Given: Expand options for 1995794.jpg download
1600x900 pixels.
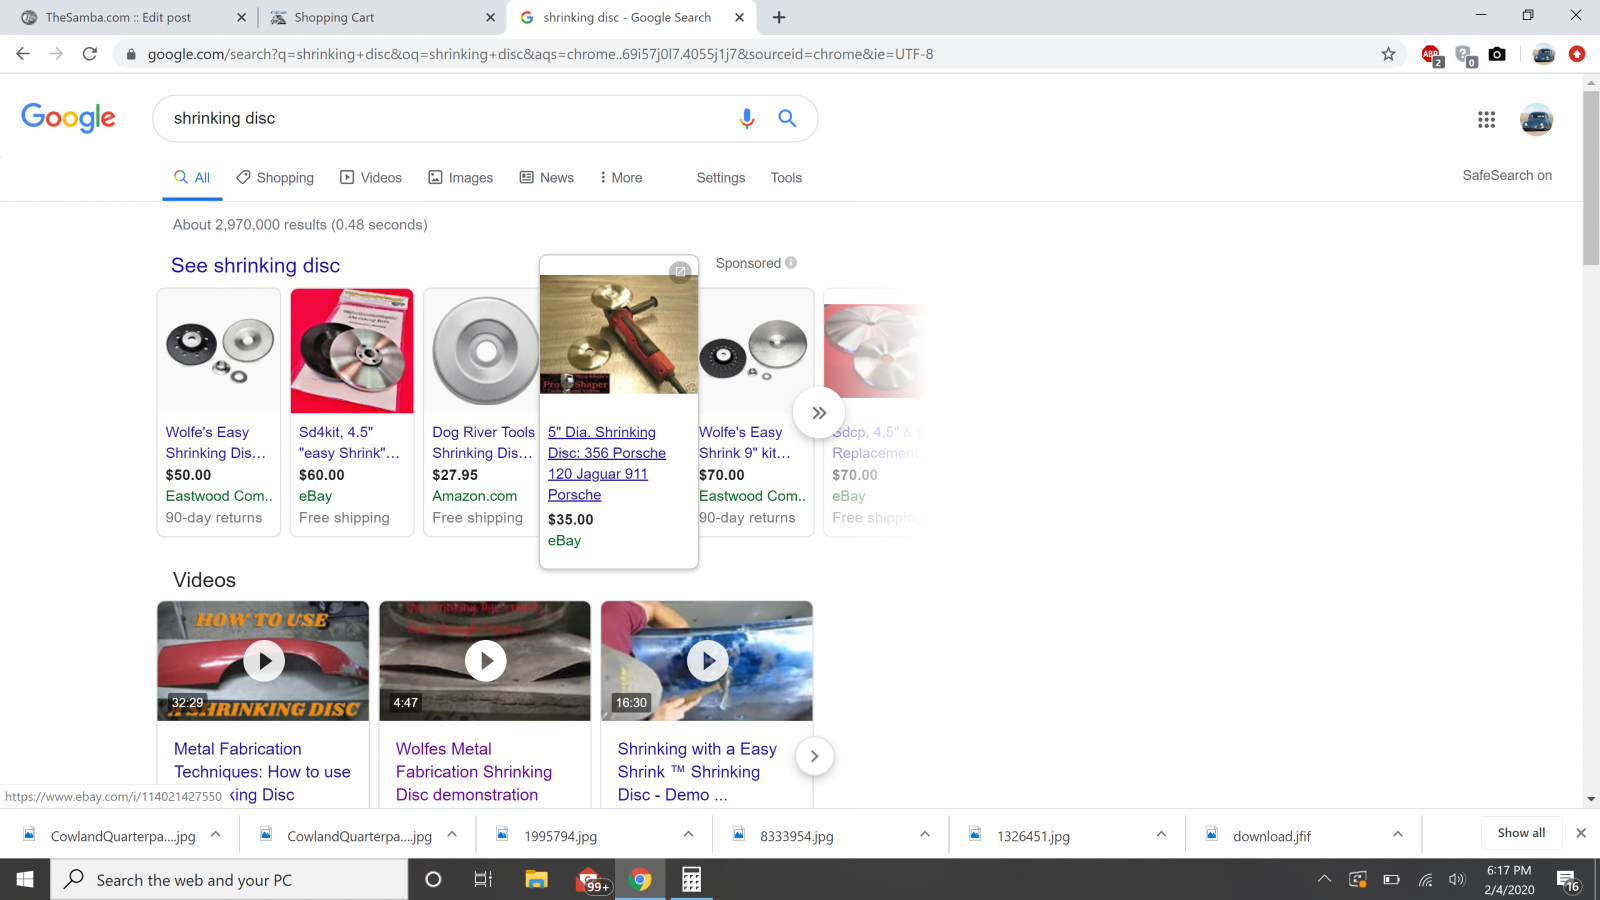Looking at the screenshot, I should click(x=688, y=834).
